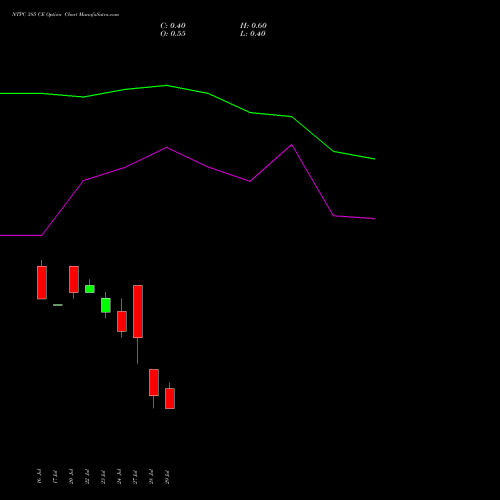500x500 pixels.
Task: Click the larger green candle at 23 Jul
Action: coord(106,305)
